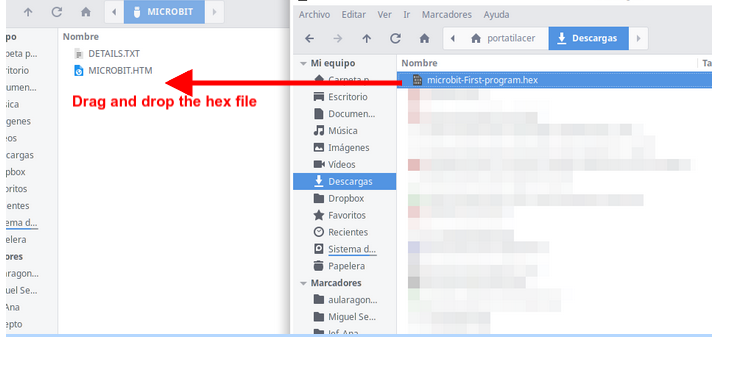Open the Ver menu
Viewport: 755px width, 369px height.
(384, 14)
